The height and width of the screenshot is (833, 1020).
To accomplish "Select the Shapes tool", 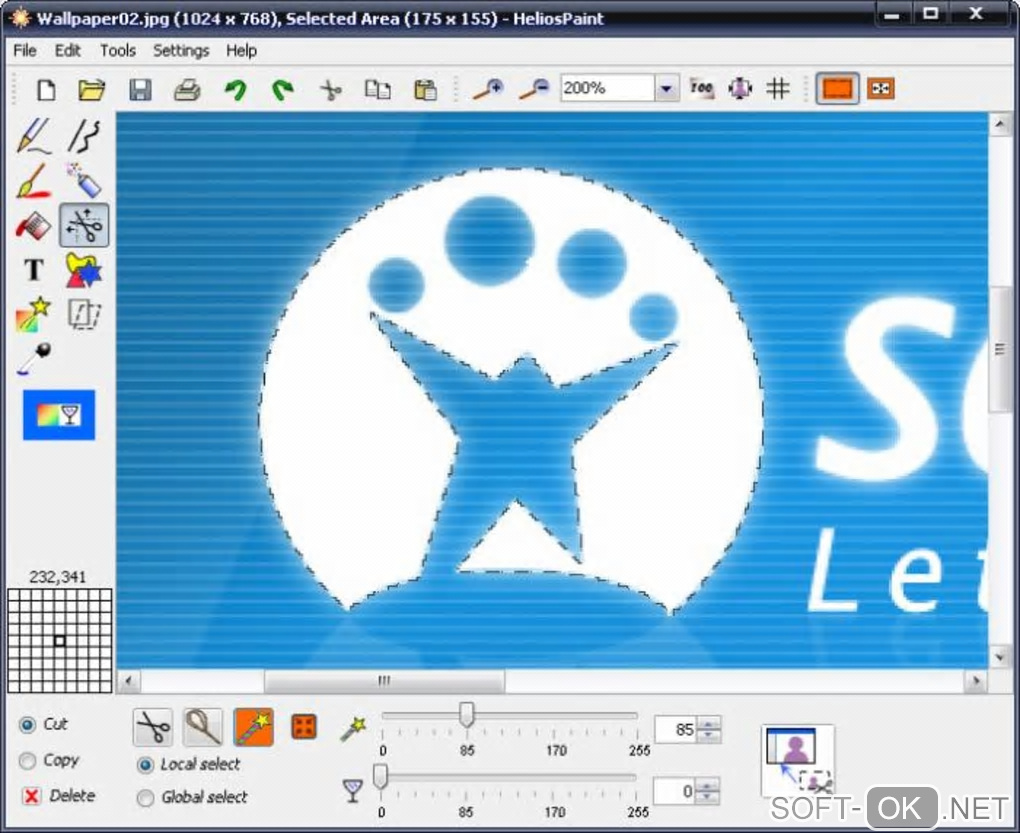I will pyautogui.click(x=84, y=271).
